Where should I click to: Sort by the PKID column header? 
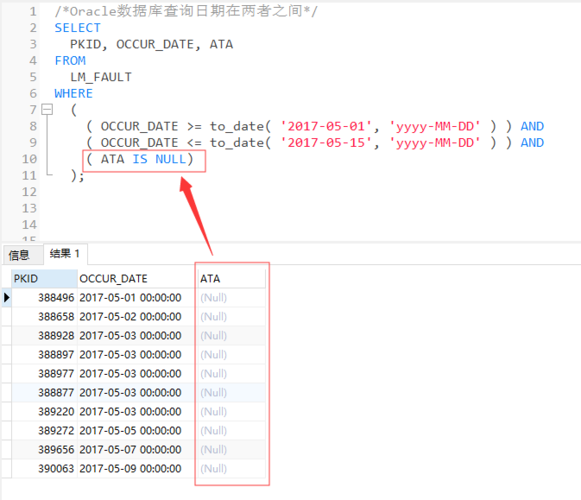(x=44, y=279)
